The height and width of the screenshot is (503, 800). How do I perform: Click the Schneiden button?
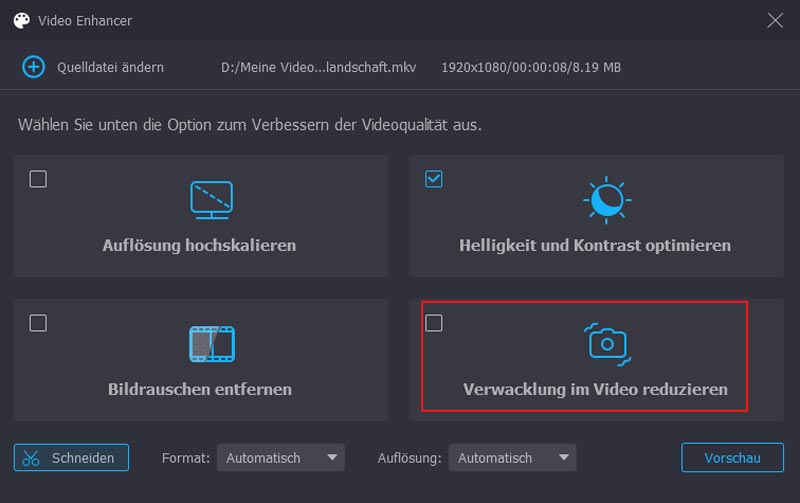tap(71, 458)
